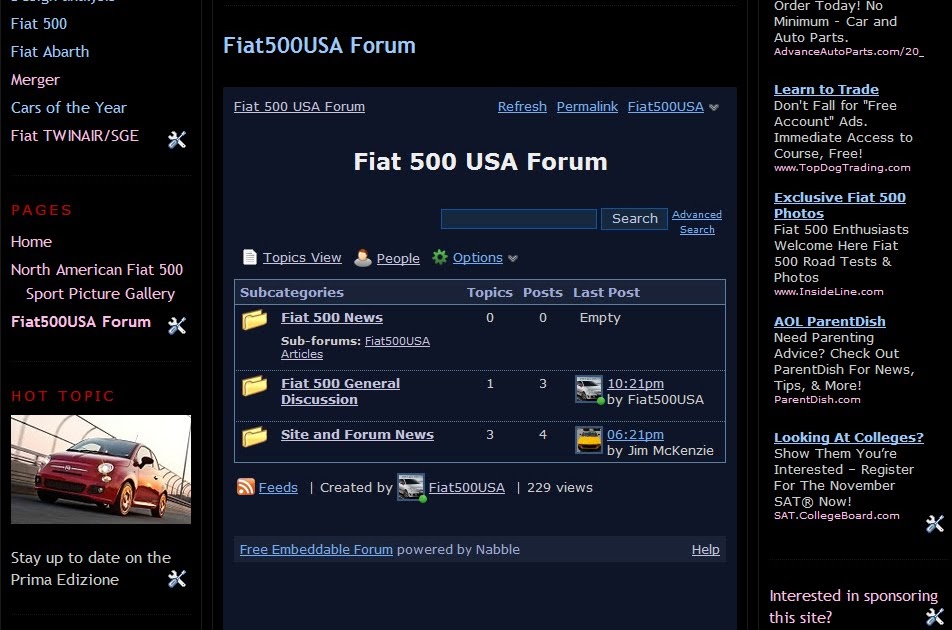Click in the forum search text field
The image size is (952, 630).
coord(518,218)
